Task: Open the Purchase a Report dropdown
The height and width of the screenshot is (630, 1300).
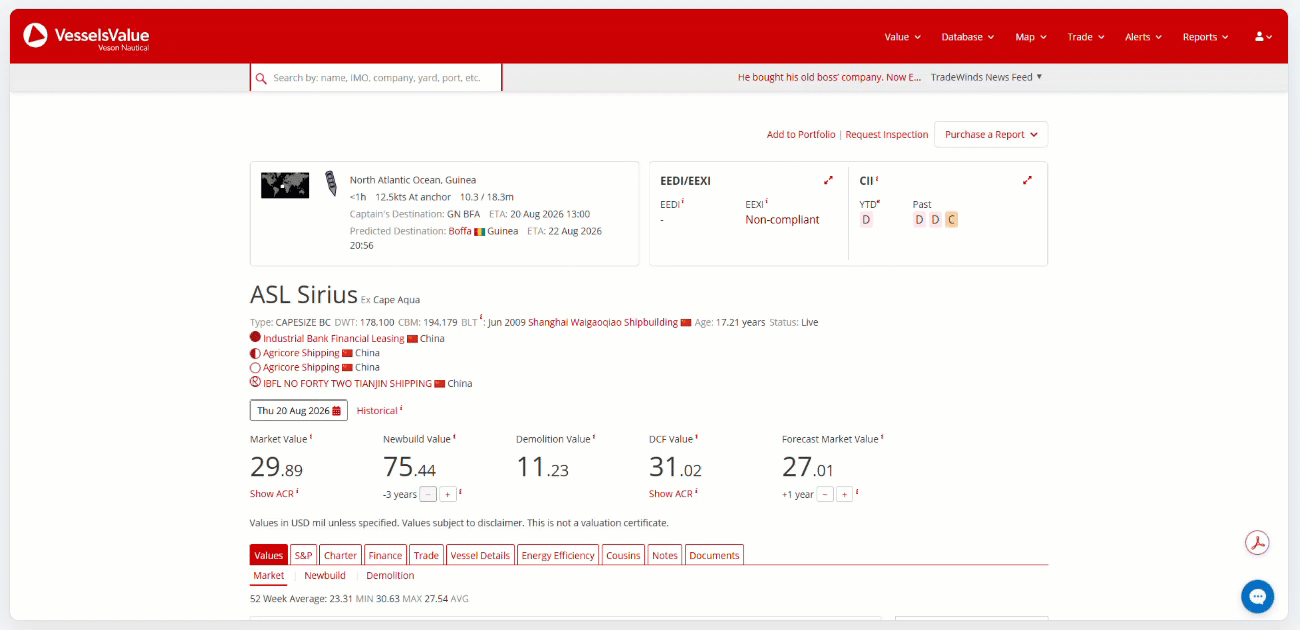Action: [x=991, y=135]
